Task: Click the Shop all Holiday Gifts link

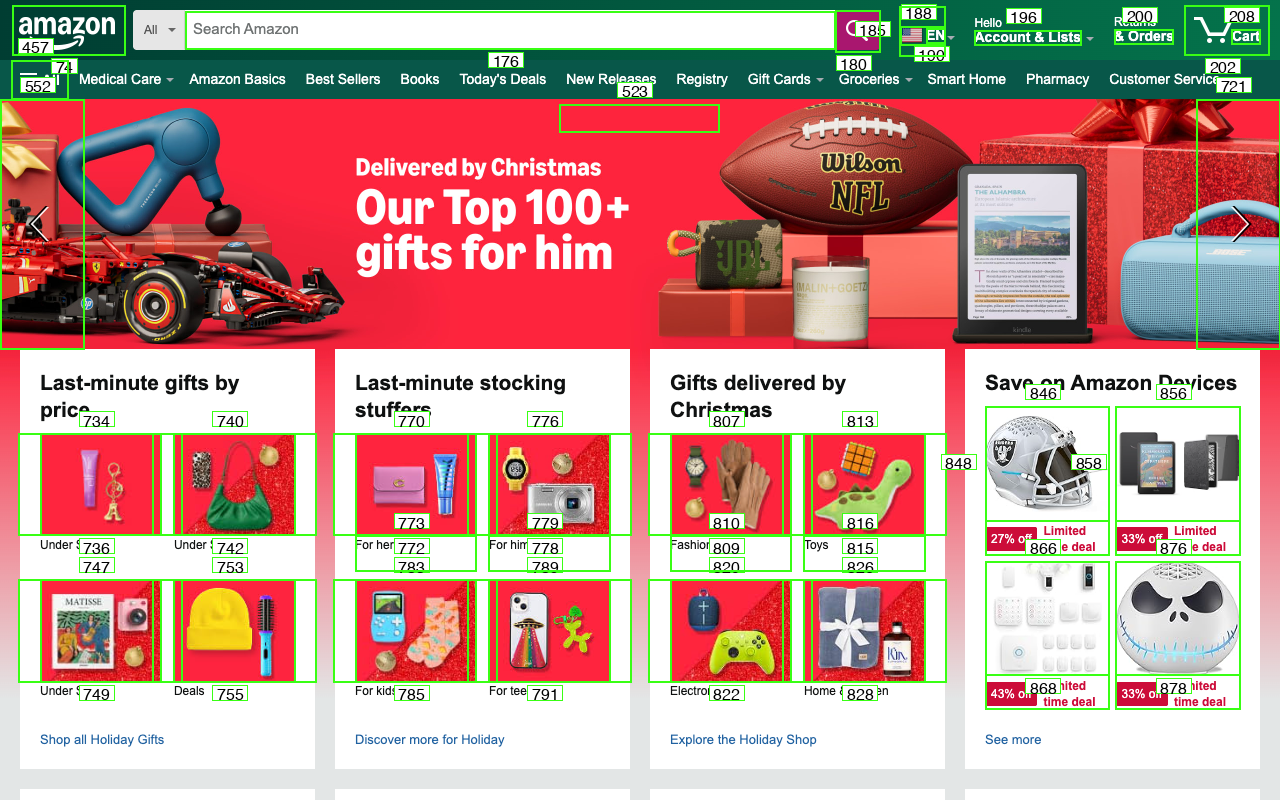Action: click(102, 740)
